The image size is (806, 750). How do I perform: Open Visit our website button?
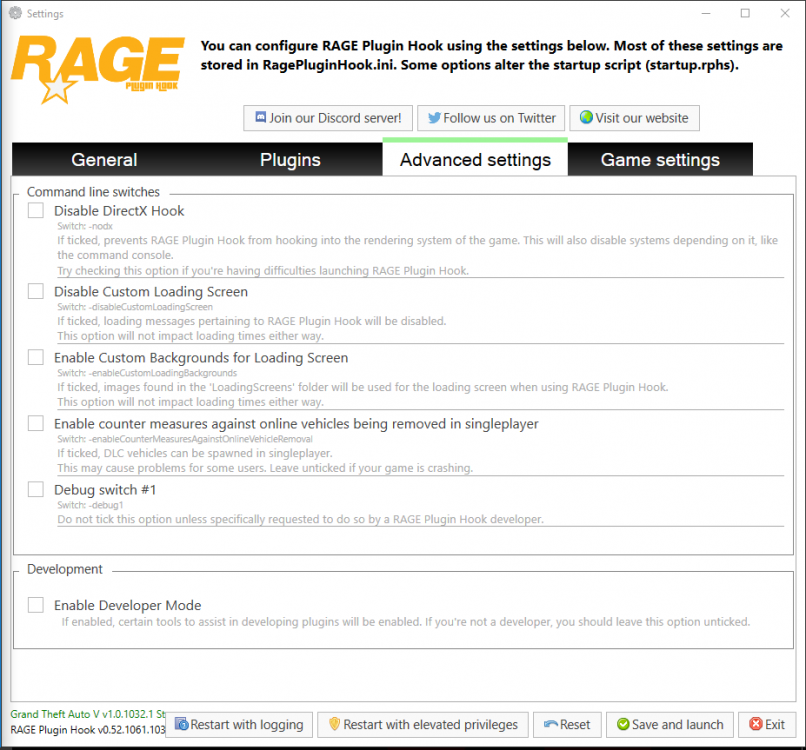click(634, 118)
